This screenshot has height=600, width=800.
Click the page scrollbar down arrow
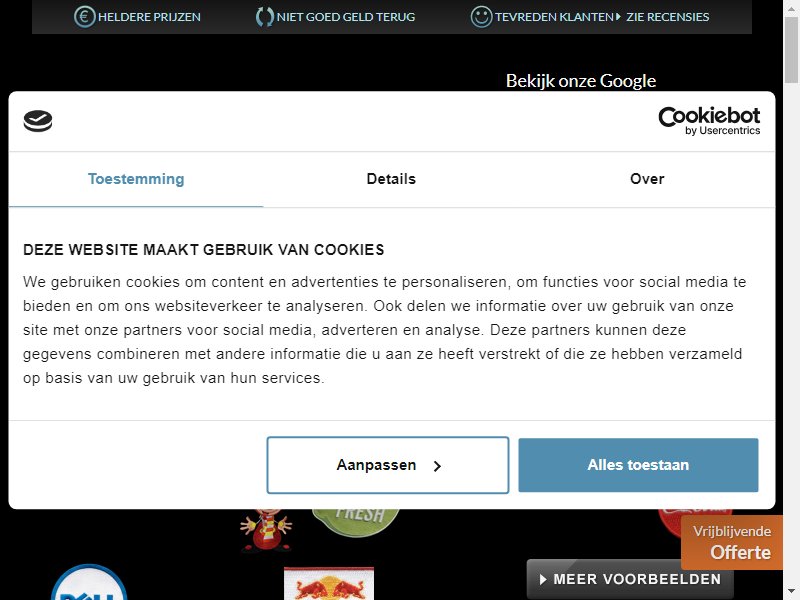(x=791, y=592)
